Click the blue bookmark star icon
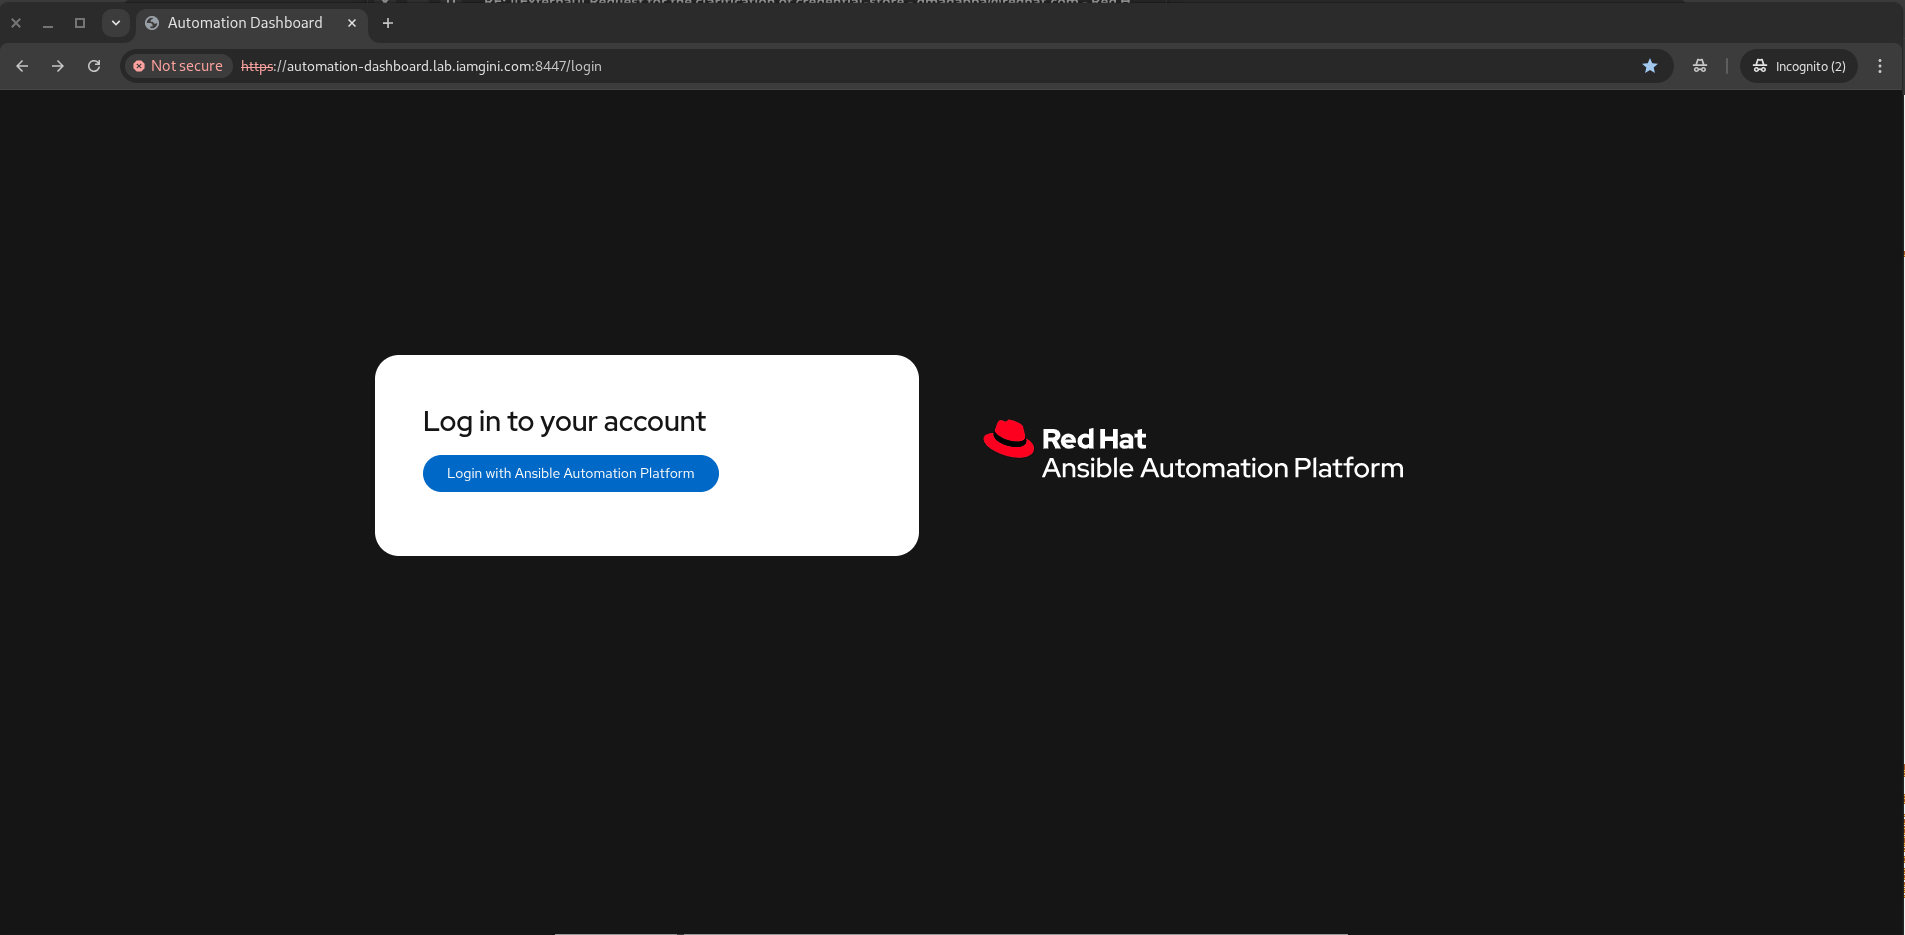 (1649, 66)
